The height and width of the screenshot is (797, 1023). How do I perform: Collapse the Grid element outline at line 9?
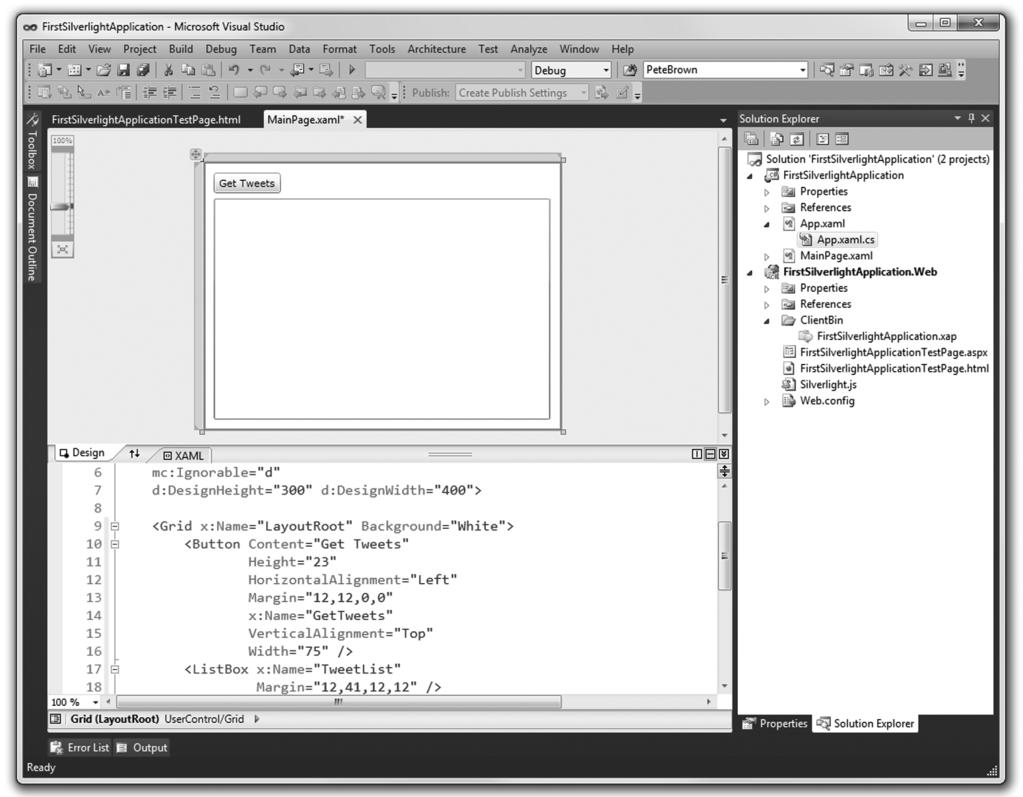115,526
